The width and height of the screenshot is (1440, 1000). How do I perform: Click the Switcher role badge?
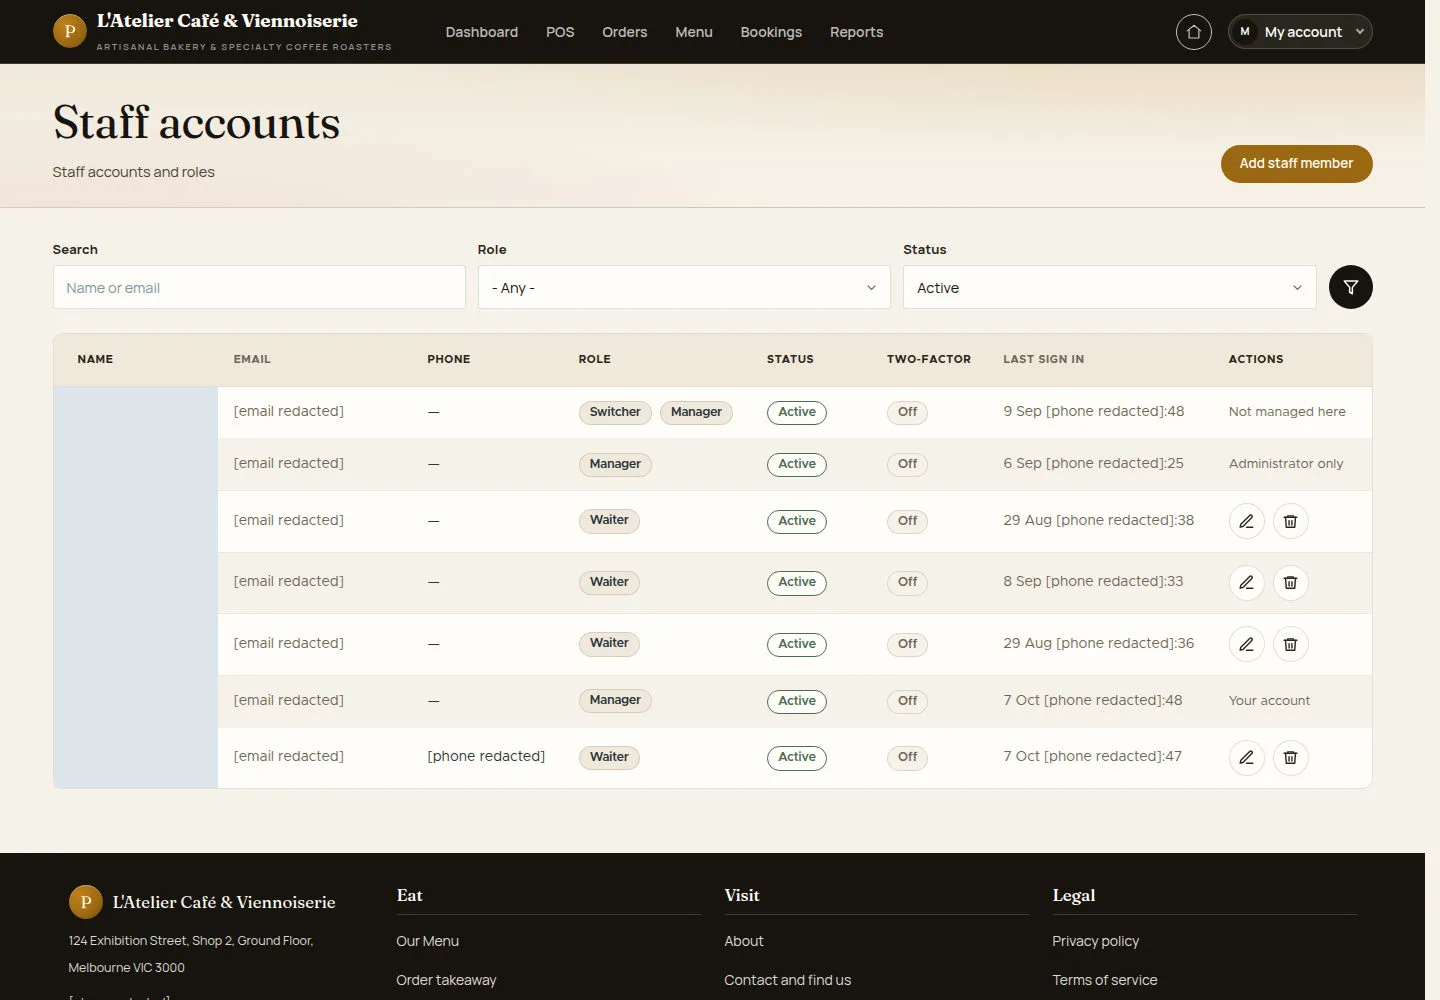(615, 412)
